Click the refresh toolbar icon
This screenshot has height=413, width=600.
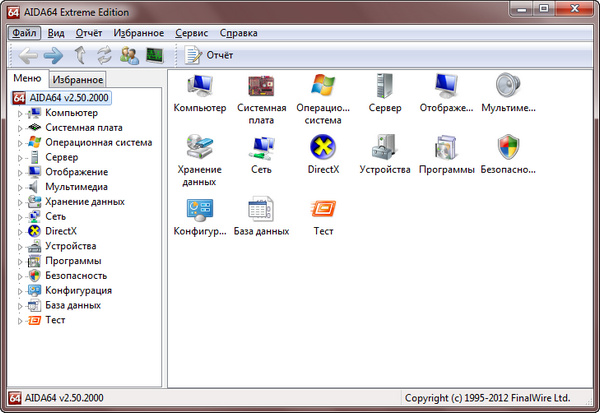(104, 55)
